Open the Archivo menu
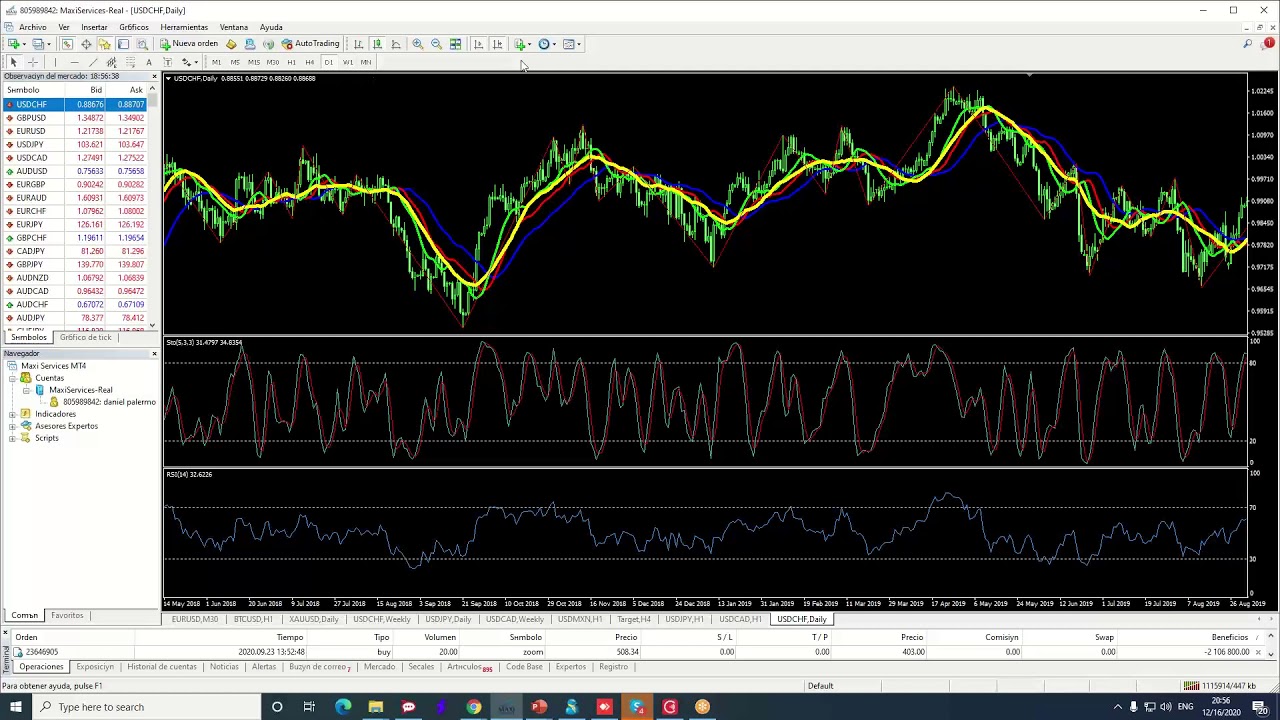This screenshot has width=1280, height=720. click(32, 27)
